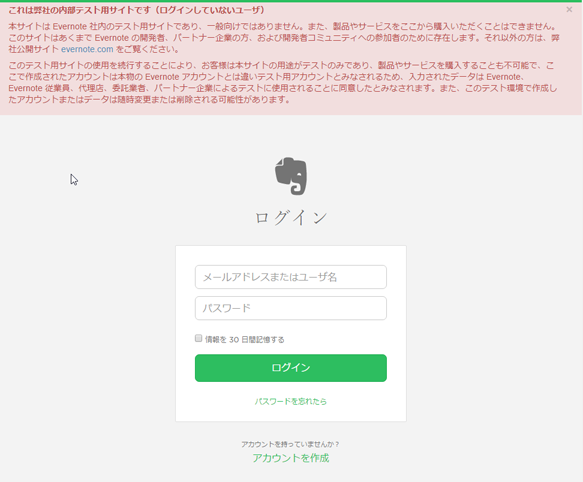The width and height of the screenshot is (583, 482).
Task: Focus the メールアドレスまたはユーザ名 field
Action: point(291,277)
